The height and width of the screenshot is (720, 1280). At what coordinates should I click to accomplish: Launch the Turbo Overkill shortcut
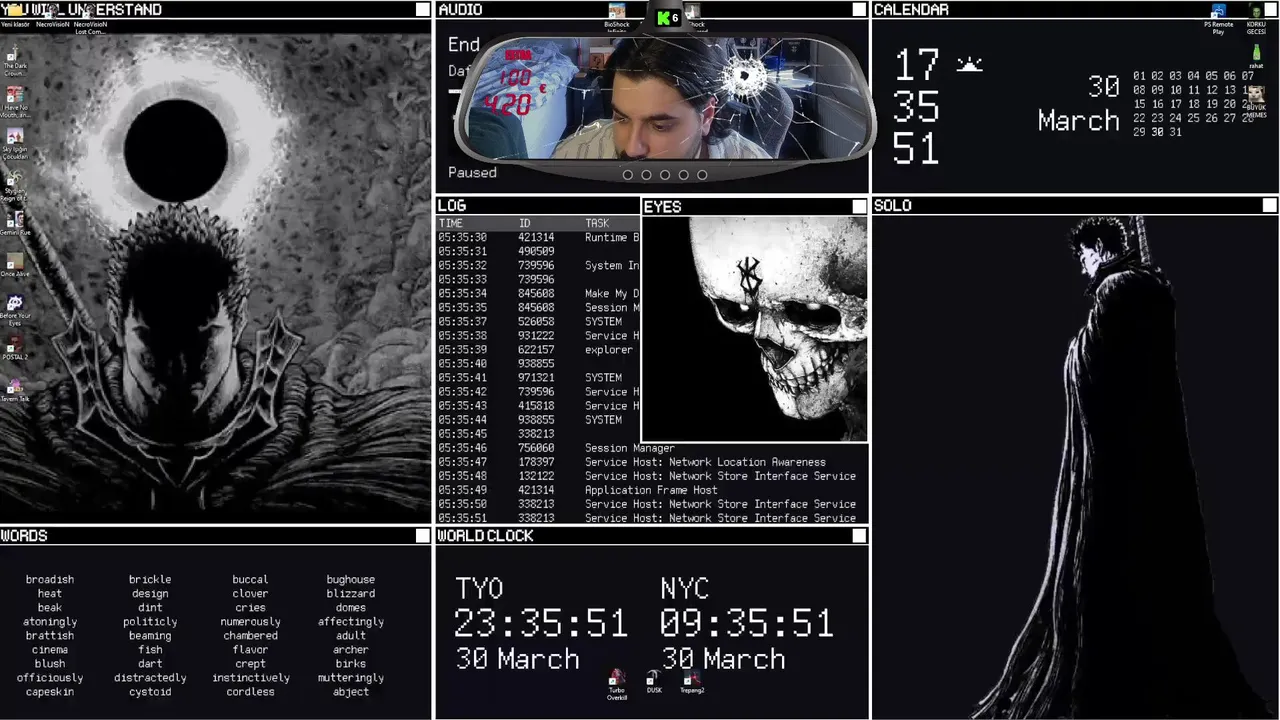[617, 684]
